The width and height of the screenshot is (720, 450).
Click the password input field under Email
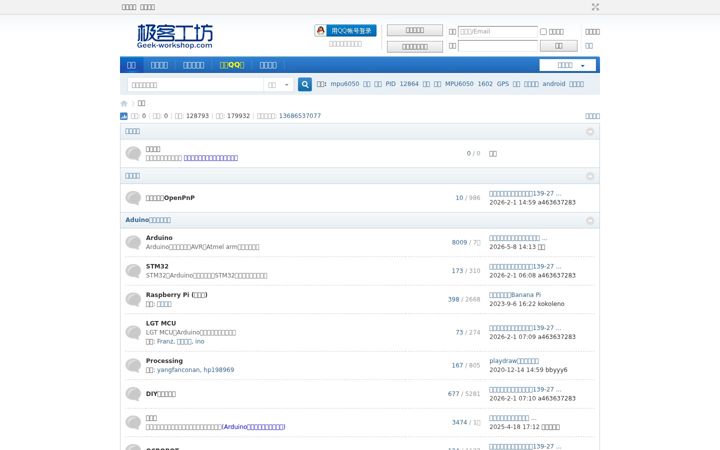497,46
